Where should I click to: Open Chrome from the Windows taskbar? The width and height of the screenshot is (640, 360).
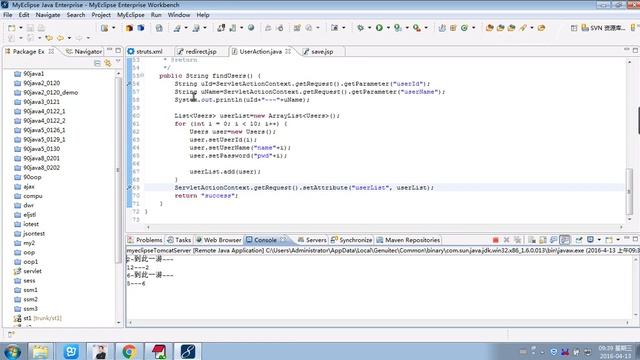click(129, 351)
